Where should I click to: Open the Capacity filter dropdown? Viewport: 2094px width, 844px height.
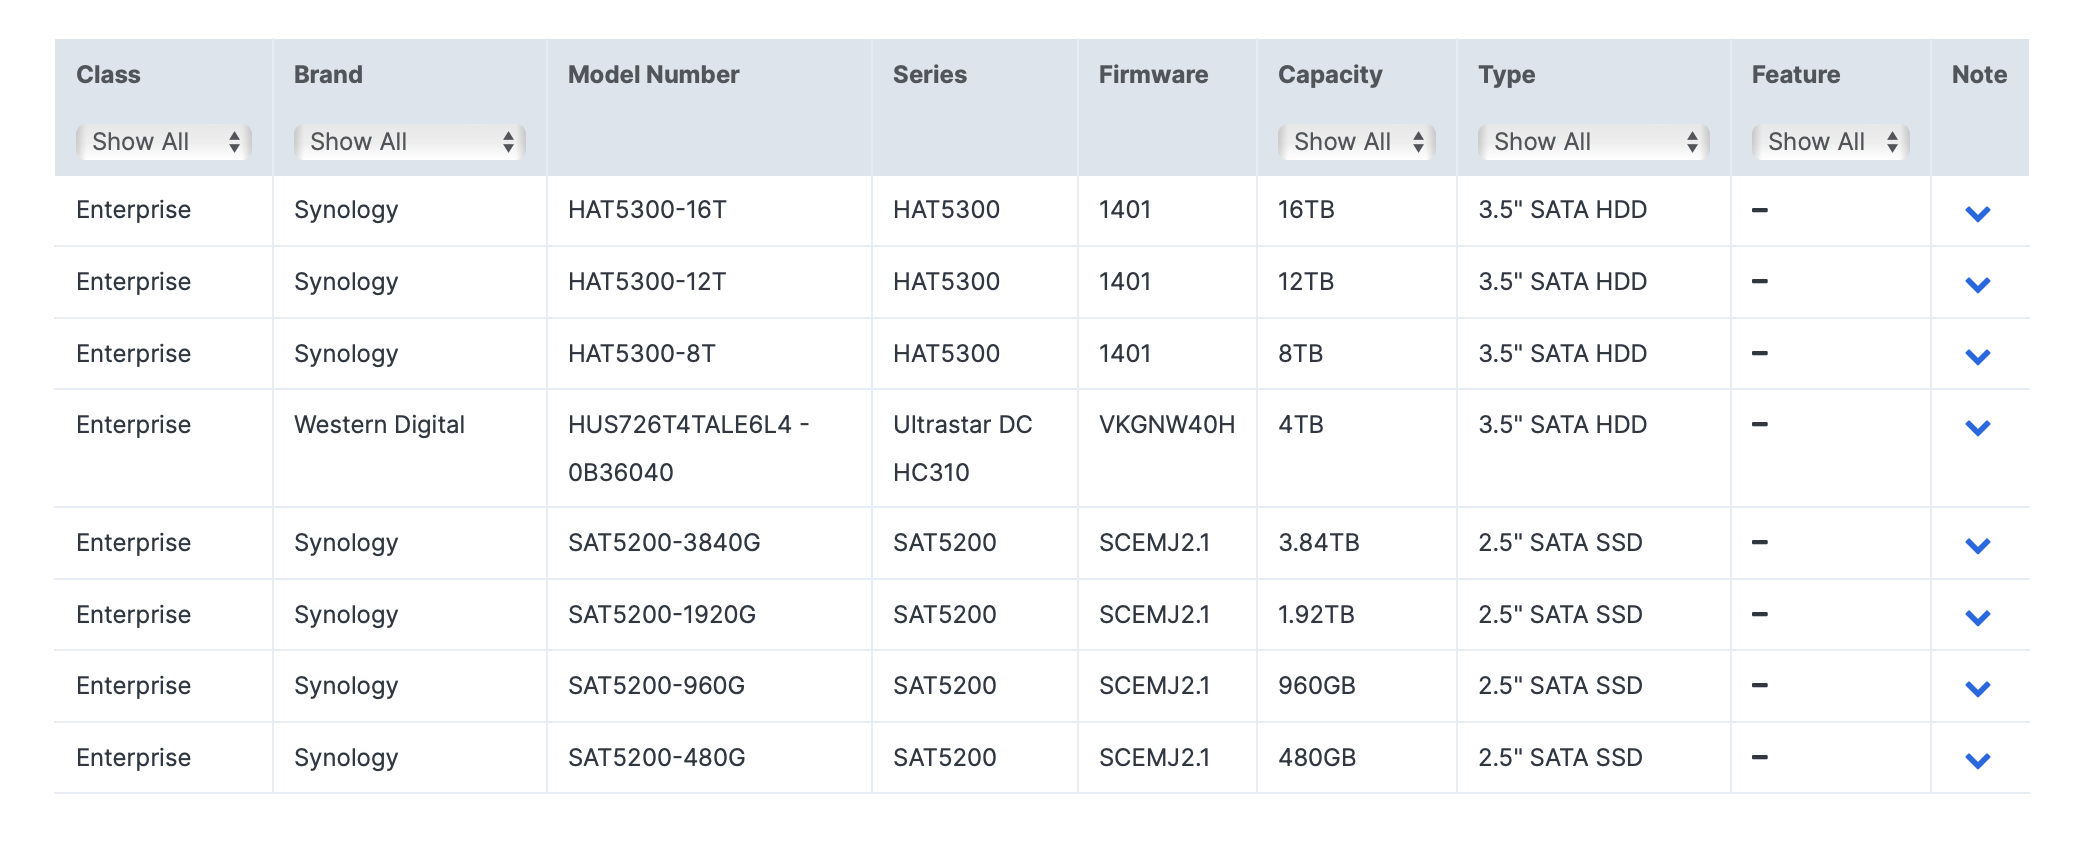pos(1357,142)
